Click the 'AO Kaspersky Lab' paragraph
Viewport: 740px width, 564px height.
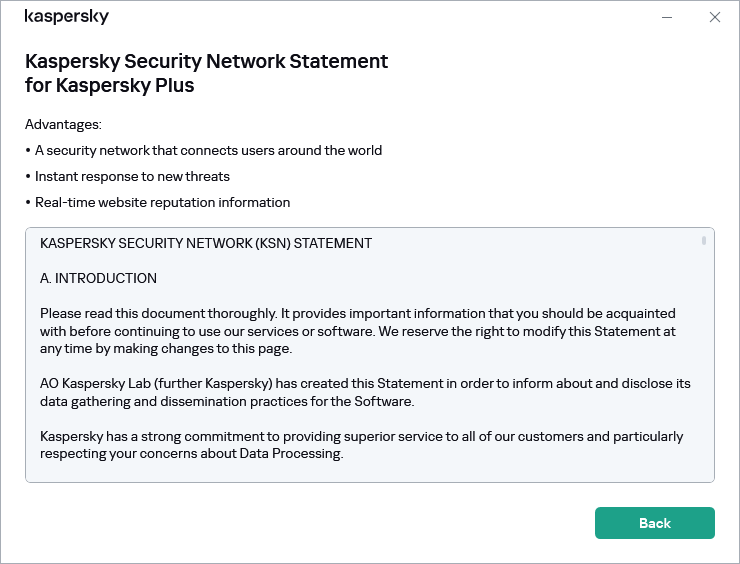coord(364,384)
